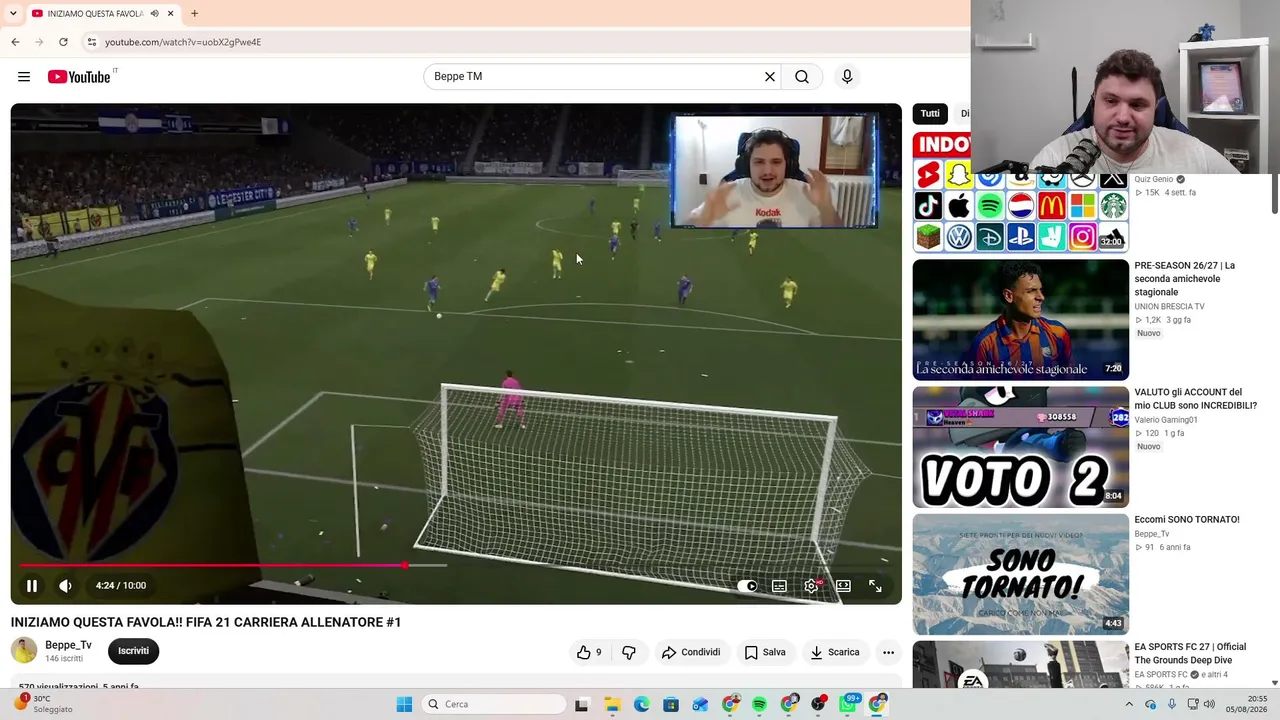Open the Beppe_Tv channel name link
Screen dimensions: 1280x720
pyautogui.click(x=68, y=645)
